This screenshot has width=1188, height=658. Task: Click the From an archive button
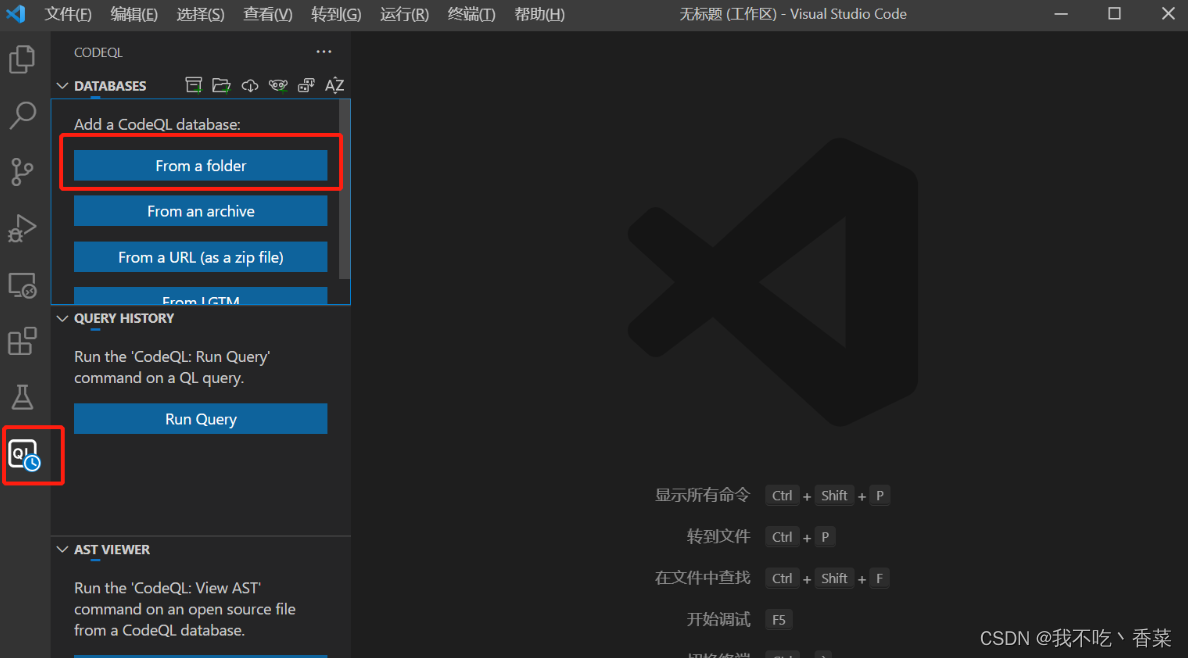point(201,211)
